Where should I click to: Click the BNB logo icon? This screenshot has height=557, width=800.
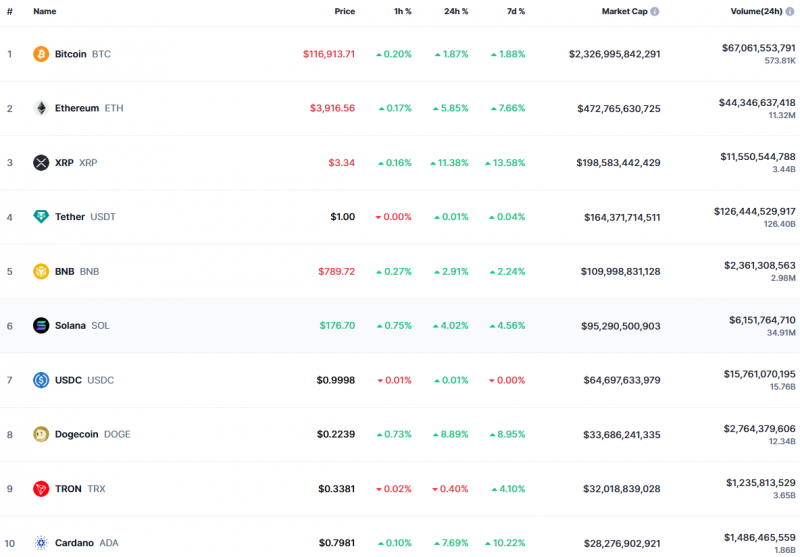41,271
